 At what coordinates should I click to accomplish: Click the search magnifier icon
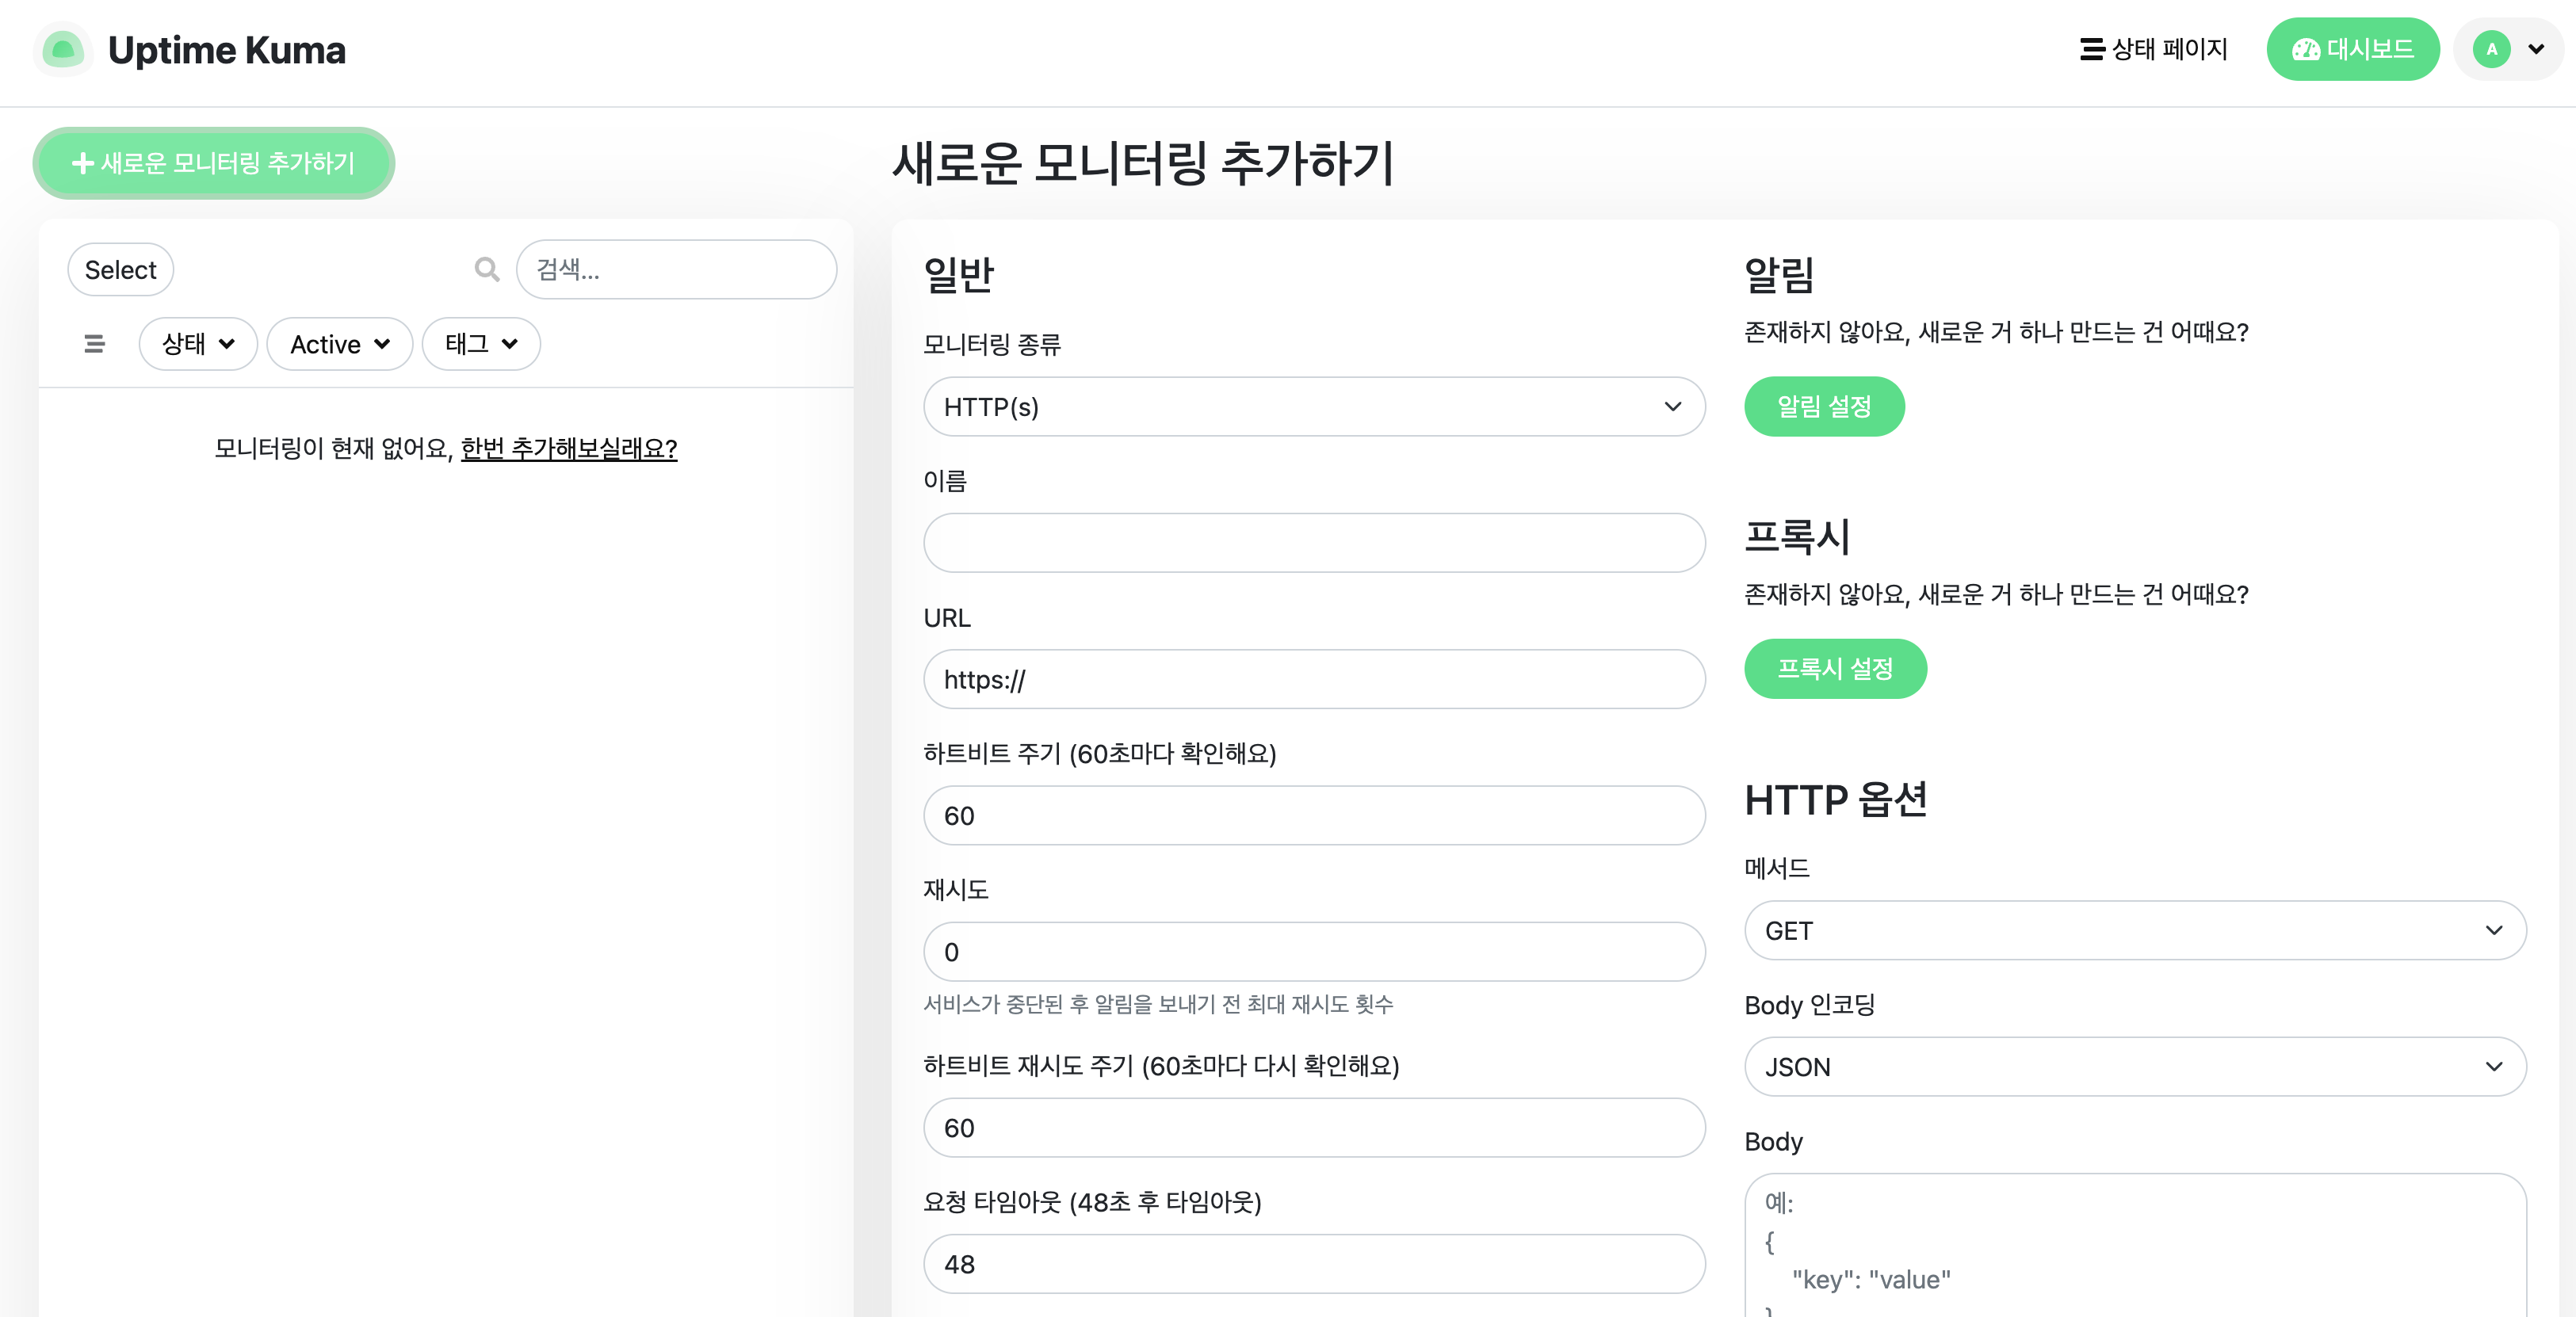486,269
